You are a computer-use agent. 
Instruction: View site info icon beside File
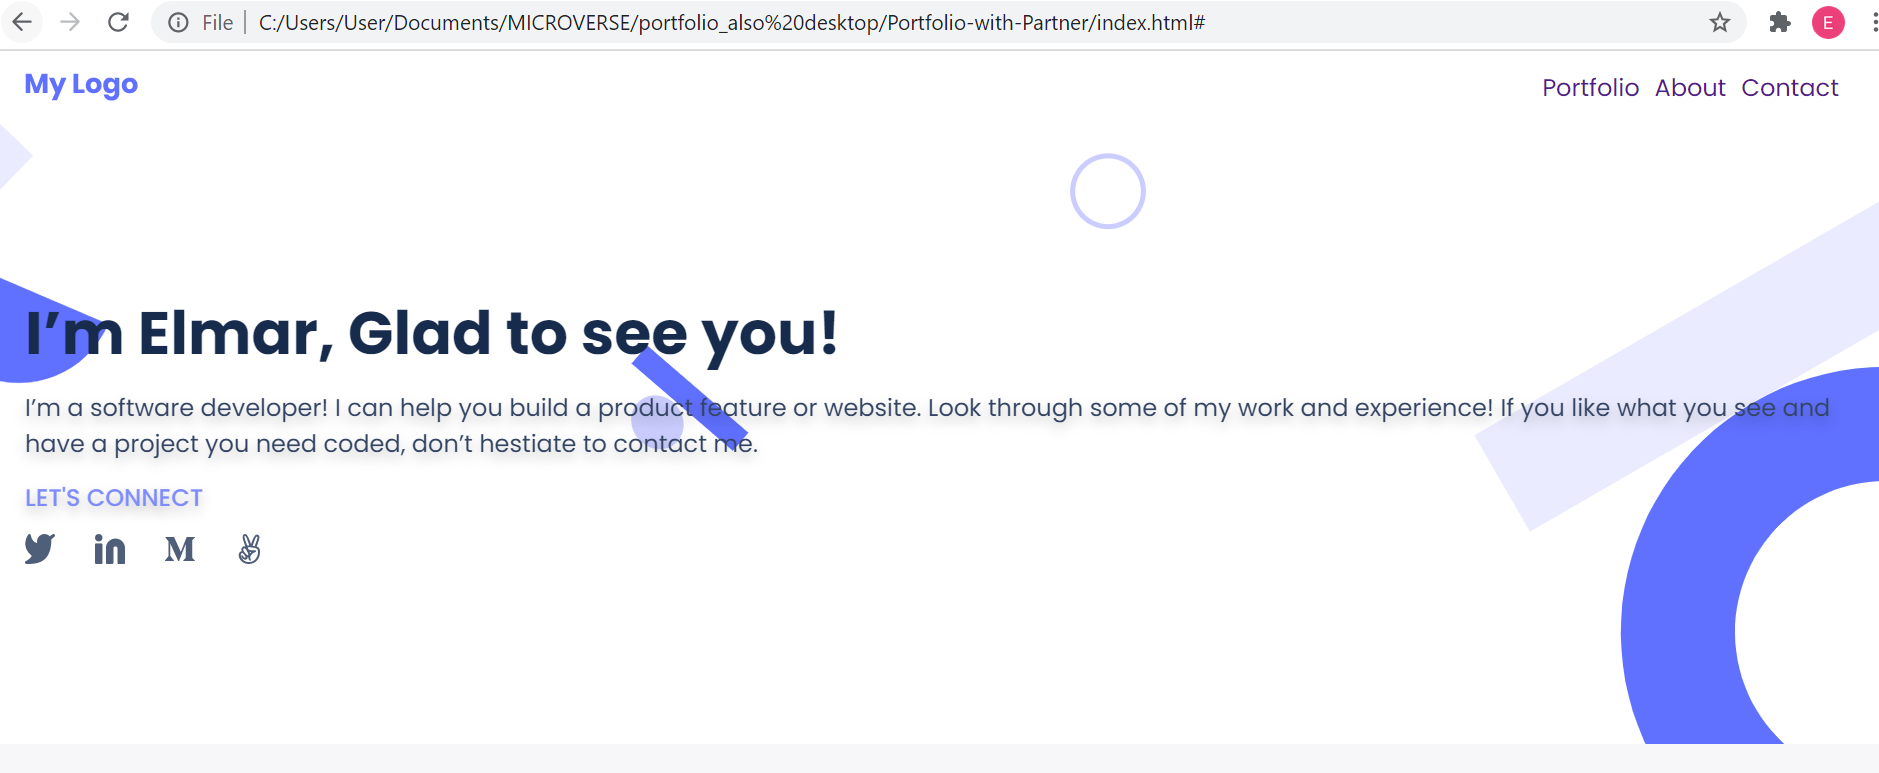point(178,22)
